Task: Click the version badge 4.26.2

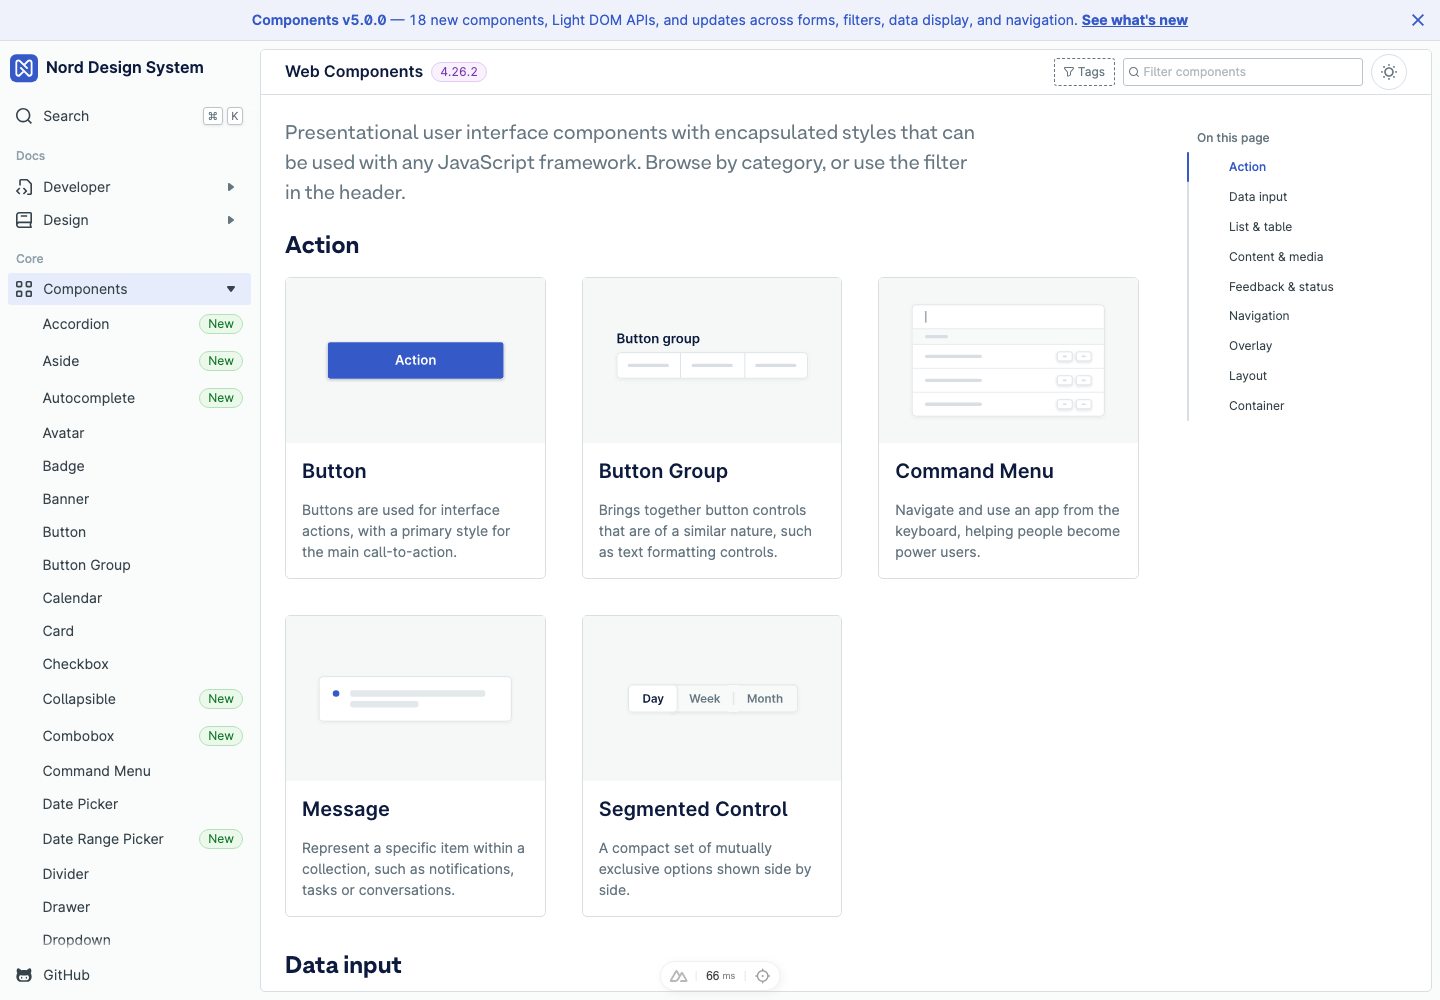Action: tap(459, 72)
